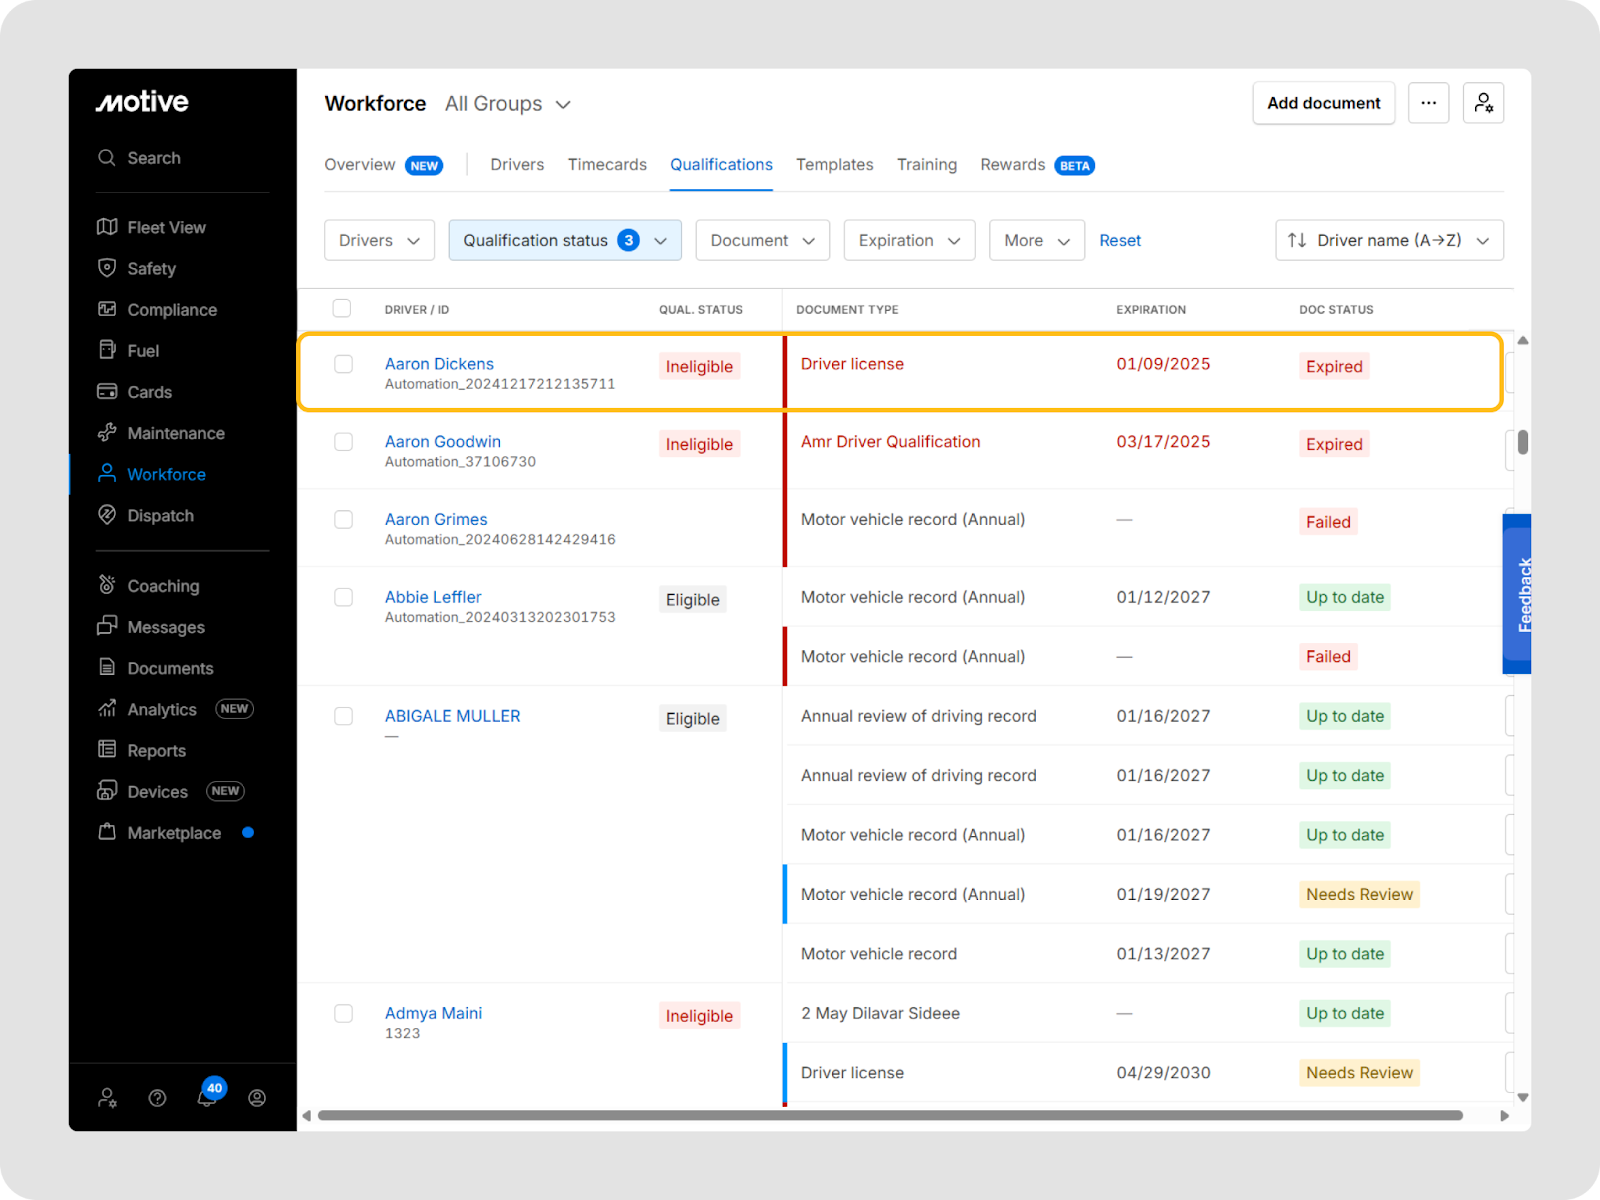Click the notifications bell with 40 badge
Viewport: 1600px width, 1200px height.
pyautogui.click(x=207, y=1097)
